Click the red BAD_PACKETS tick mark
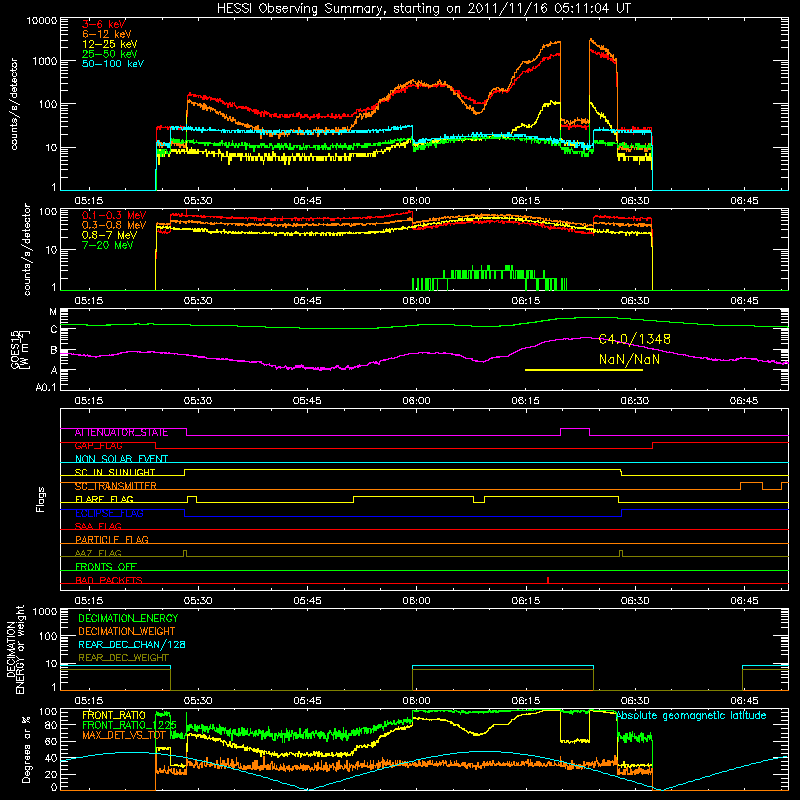 point(548,580)
